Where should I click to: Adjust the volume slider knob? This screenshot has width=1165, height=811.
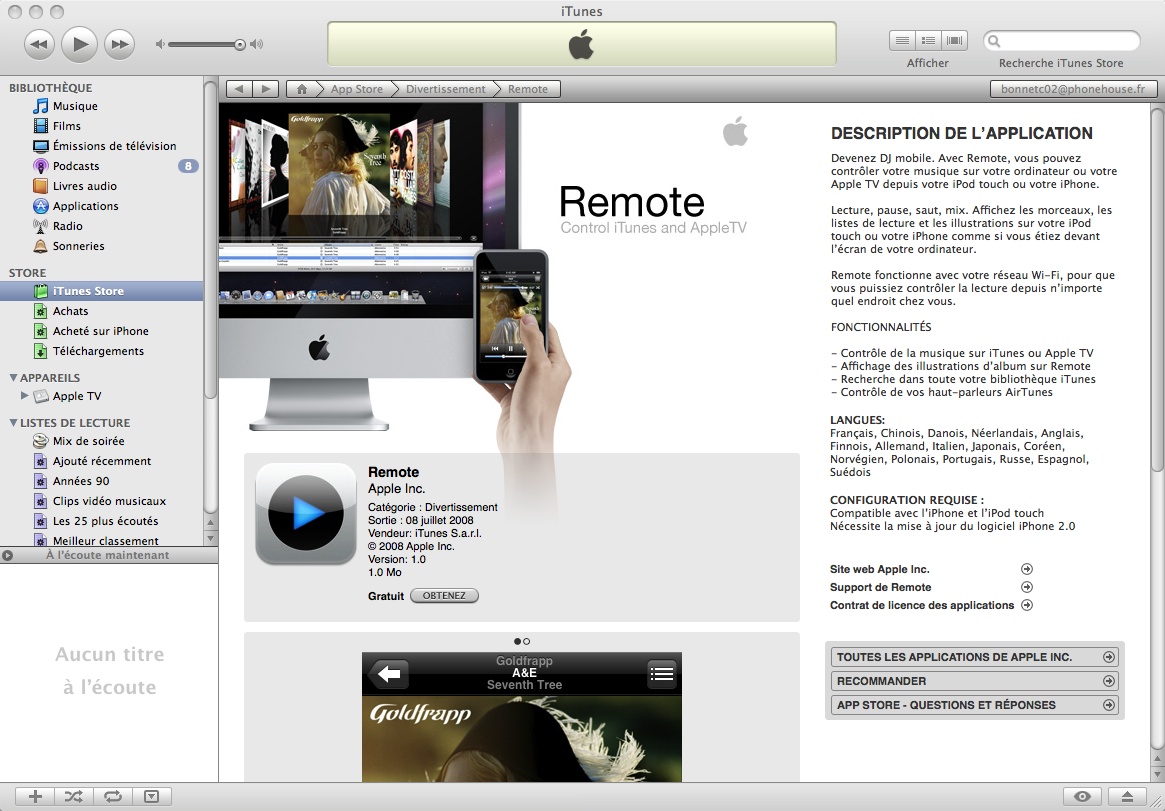click(240, 45)
